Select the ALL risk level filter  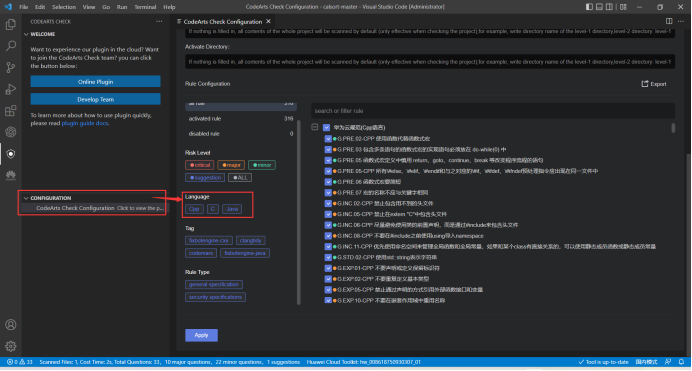pos(240,177)
